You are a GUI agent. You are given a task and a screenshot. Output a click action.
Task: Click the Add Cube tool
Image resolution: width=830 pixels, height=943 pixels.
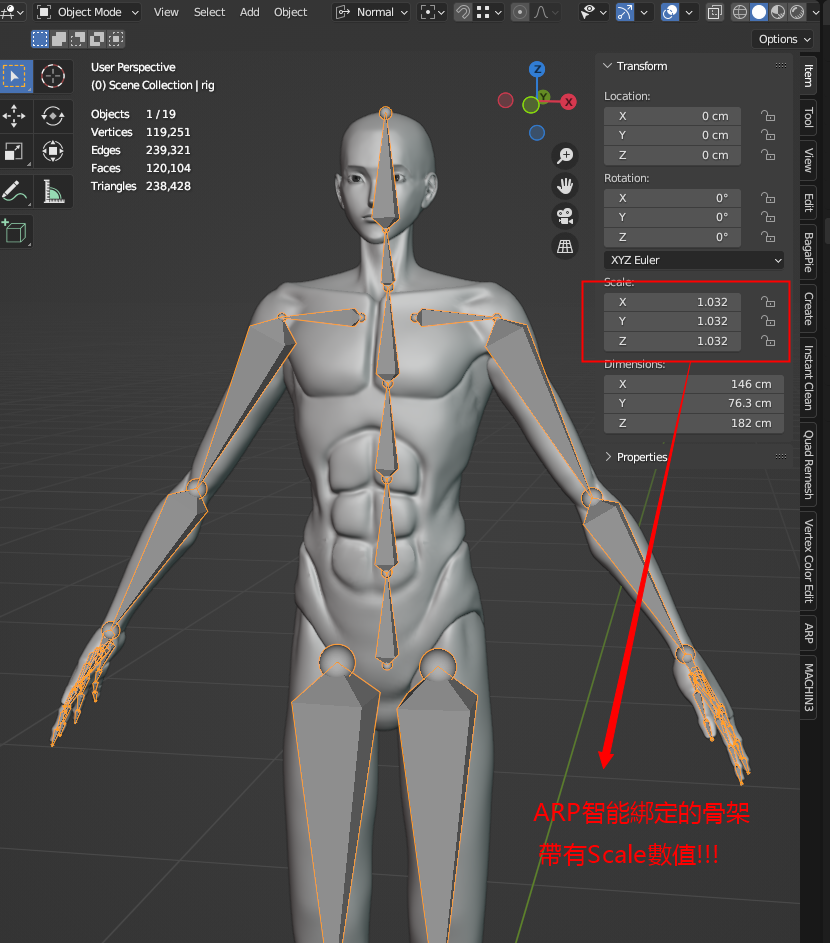click(x=15, y=231)
